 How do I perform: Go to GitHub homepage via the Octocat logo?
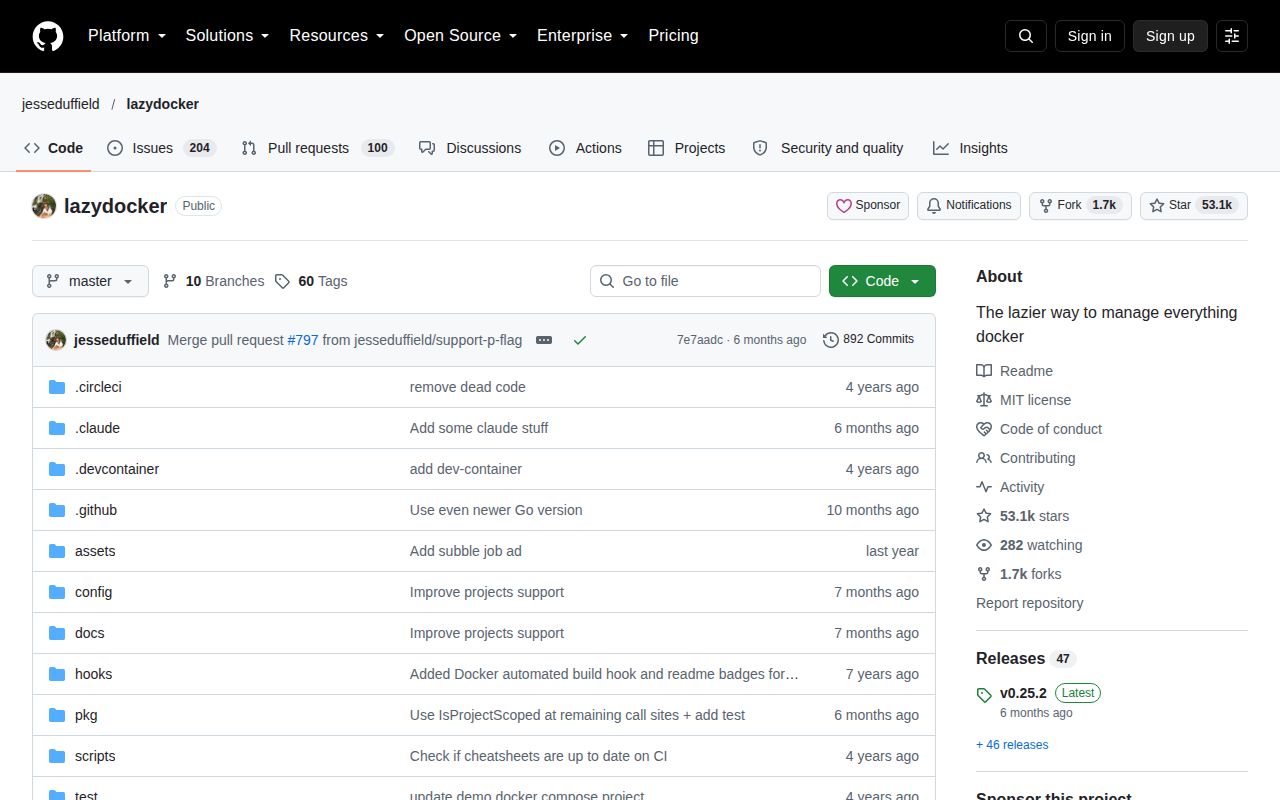click(48, 36)
